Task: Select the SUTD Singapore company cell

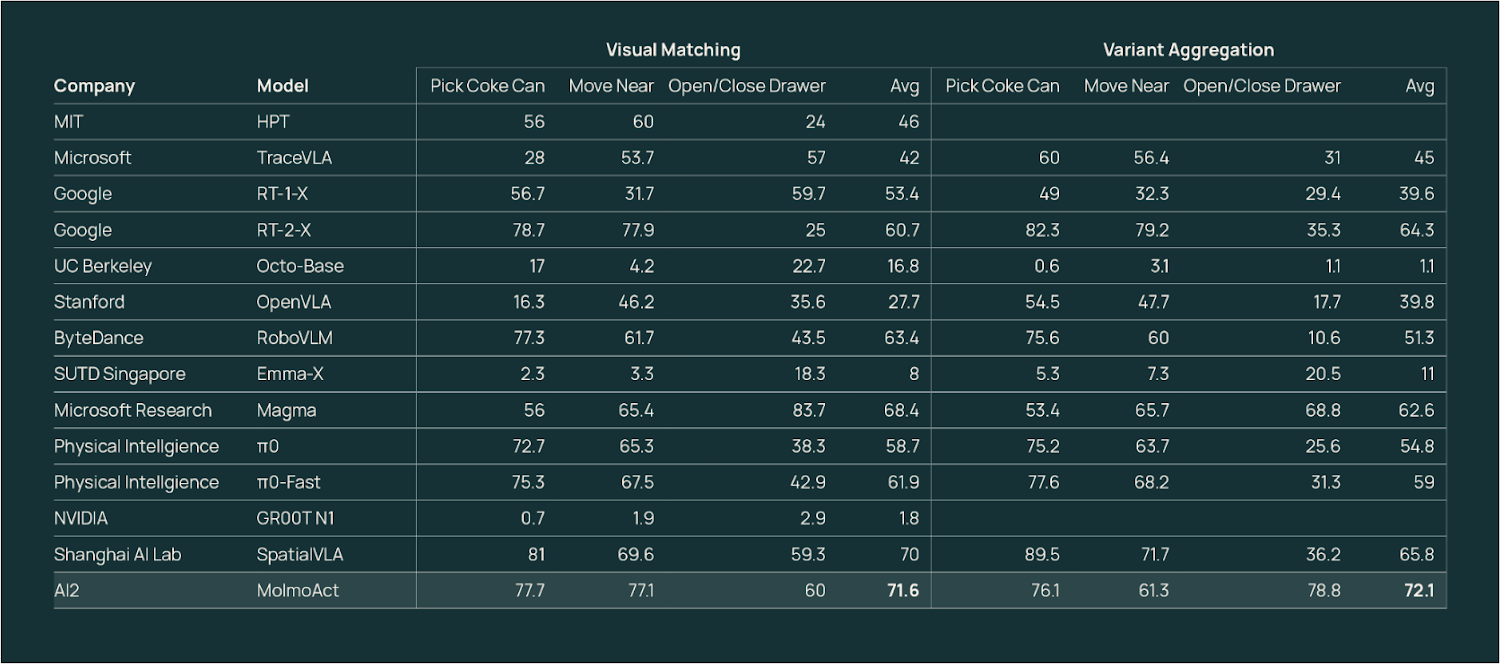Action: pos(119,374)
